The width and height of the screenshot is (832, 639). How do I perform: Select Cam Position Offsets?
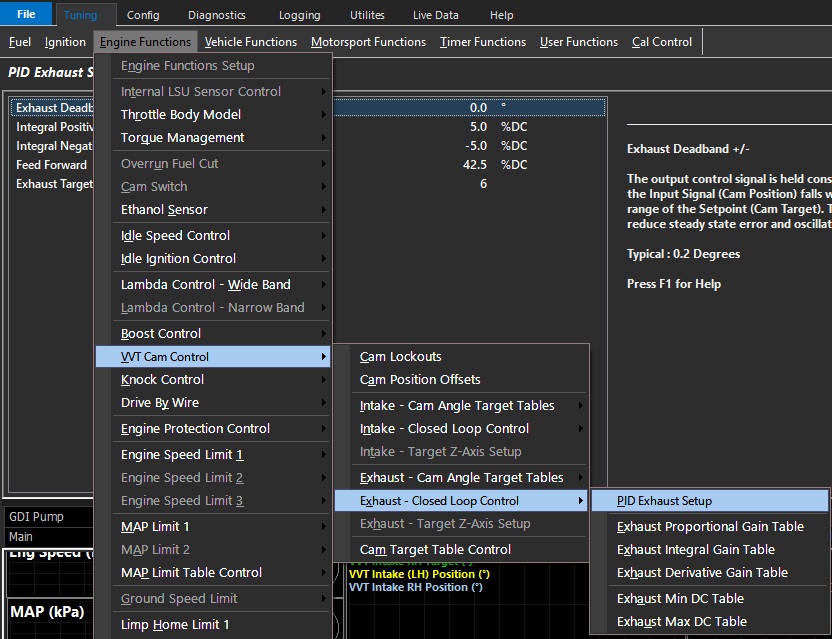pyautogui.click(x=462, y=379)
